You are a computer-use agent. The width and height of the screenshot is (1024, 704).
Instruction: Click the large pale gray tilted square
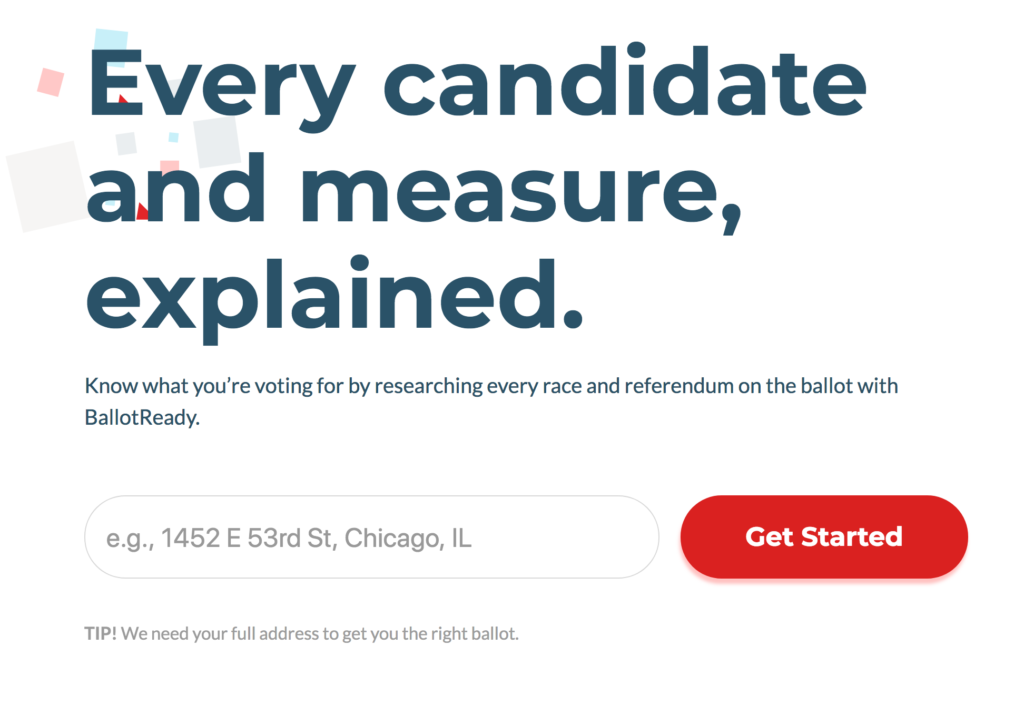46,186
